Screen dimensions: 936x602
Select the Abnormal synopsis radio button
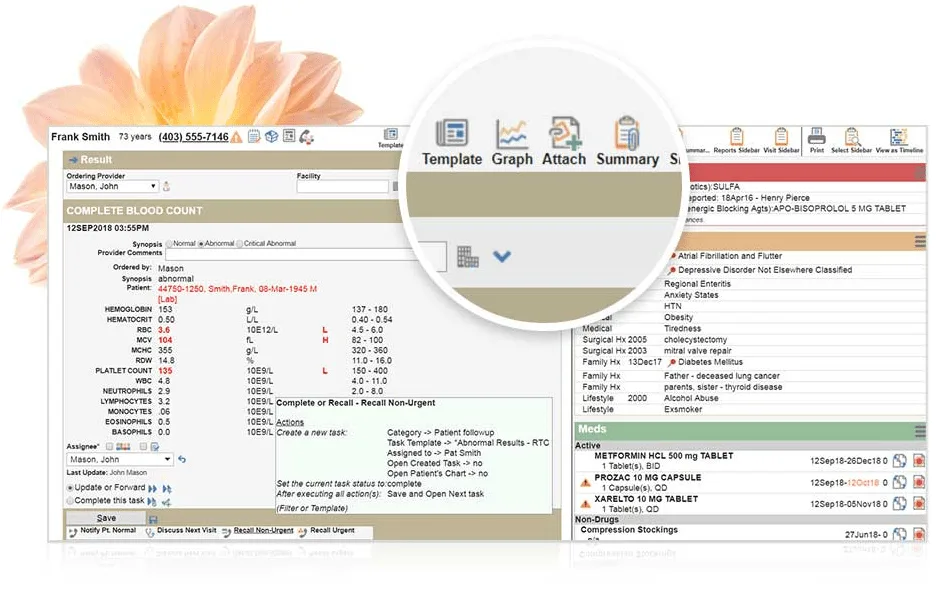pos(202,242)
